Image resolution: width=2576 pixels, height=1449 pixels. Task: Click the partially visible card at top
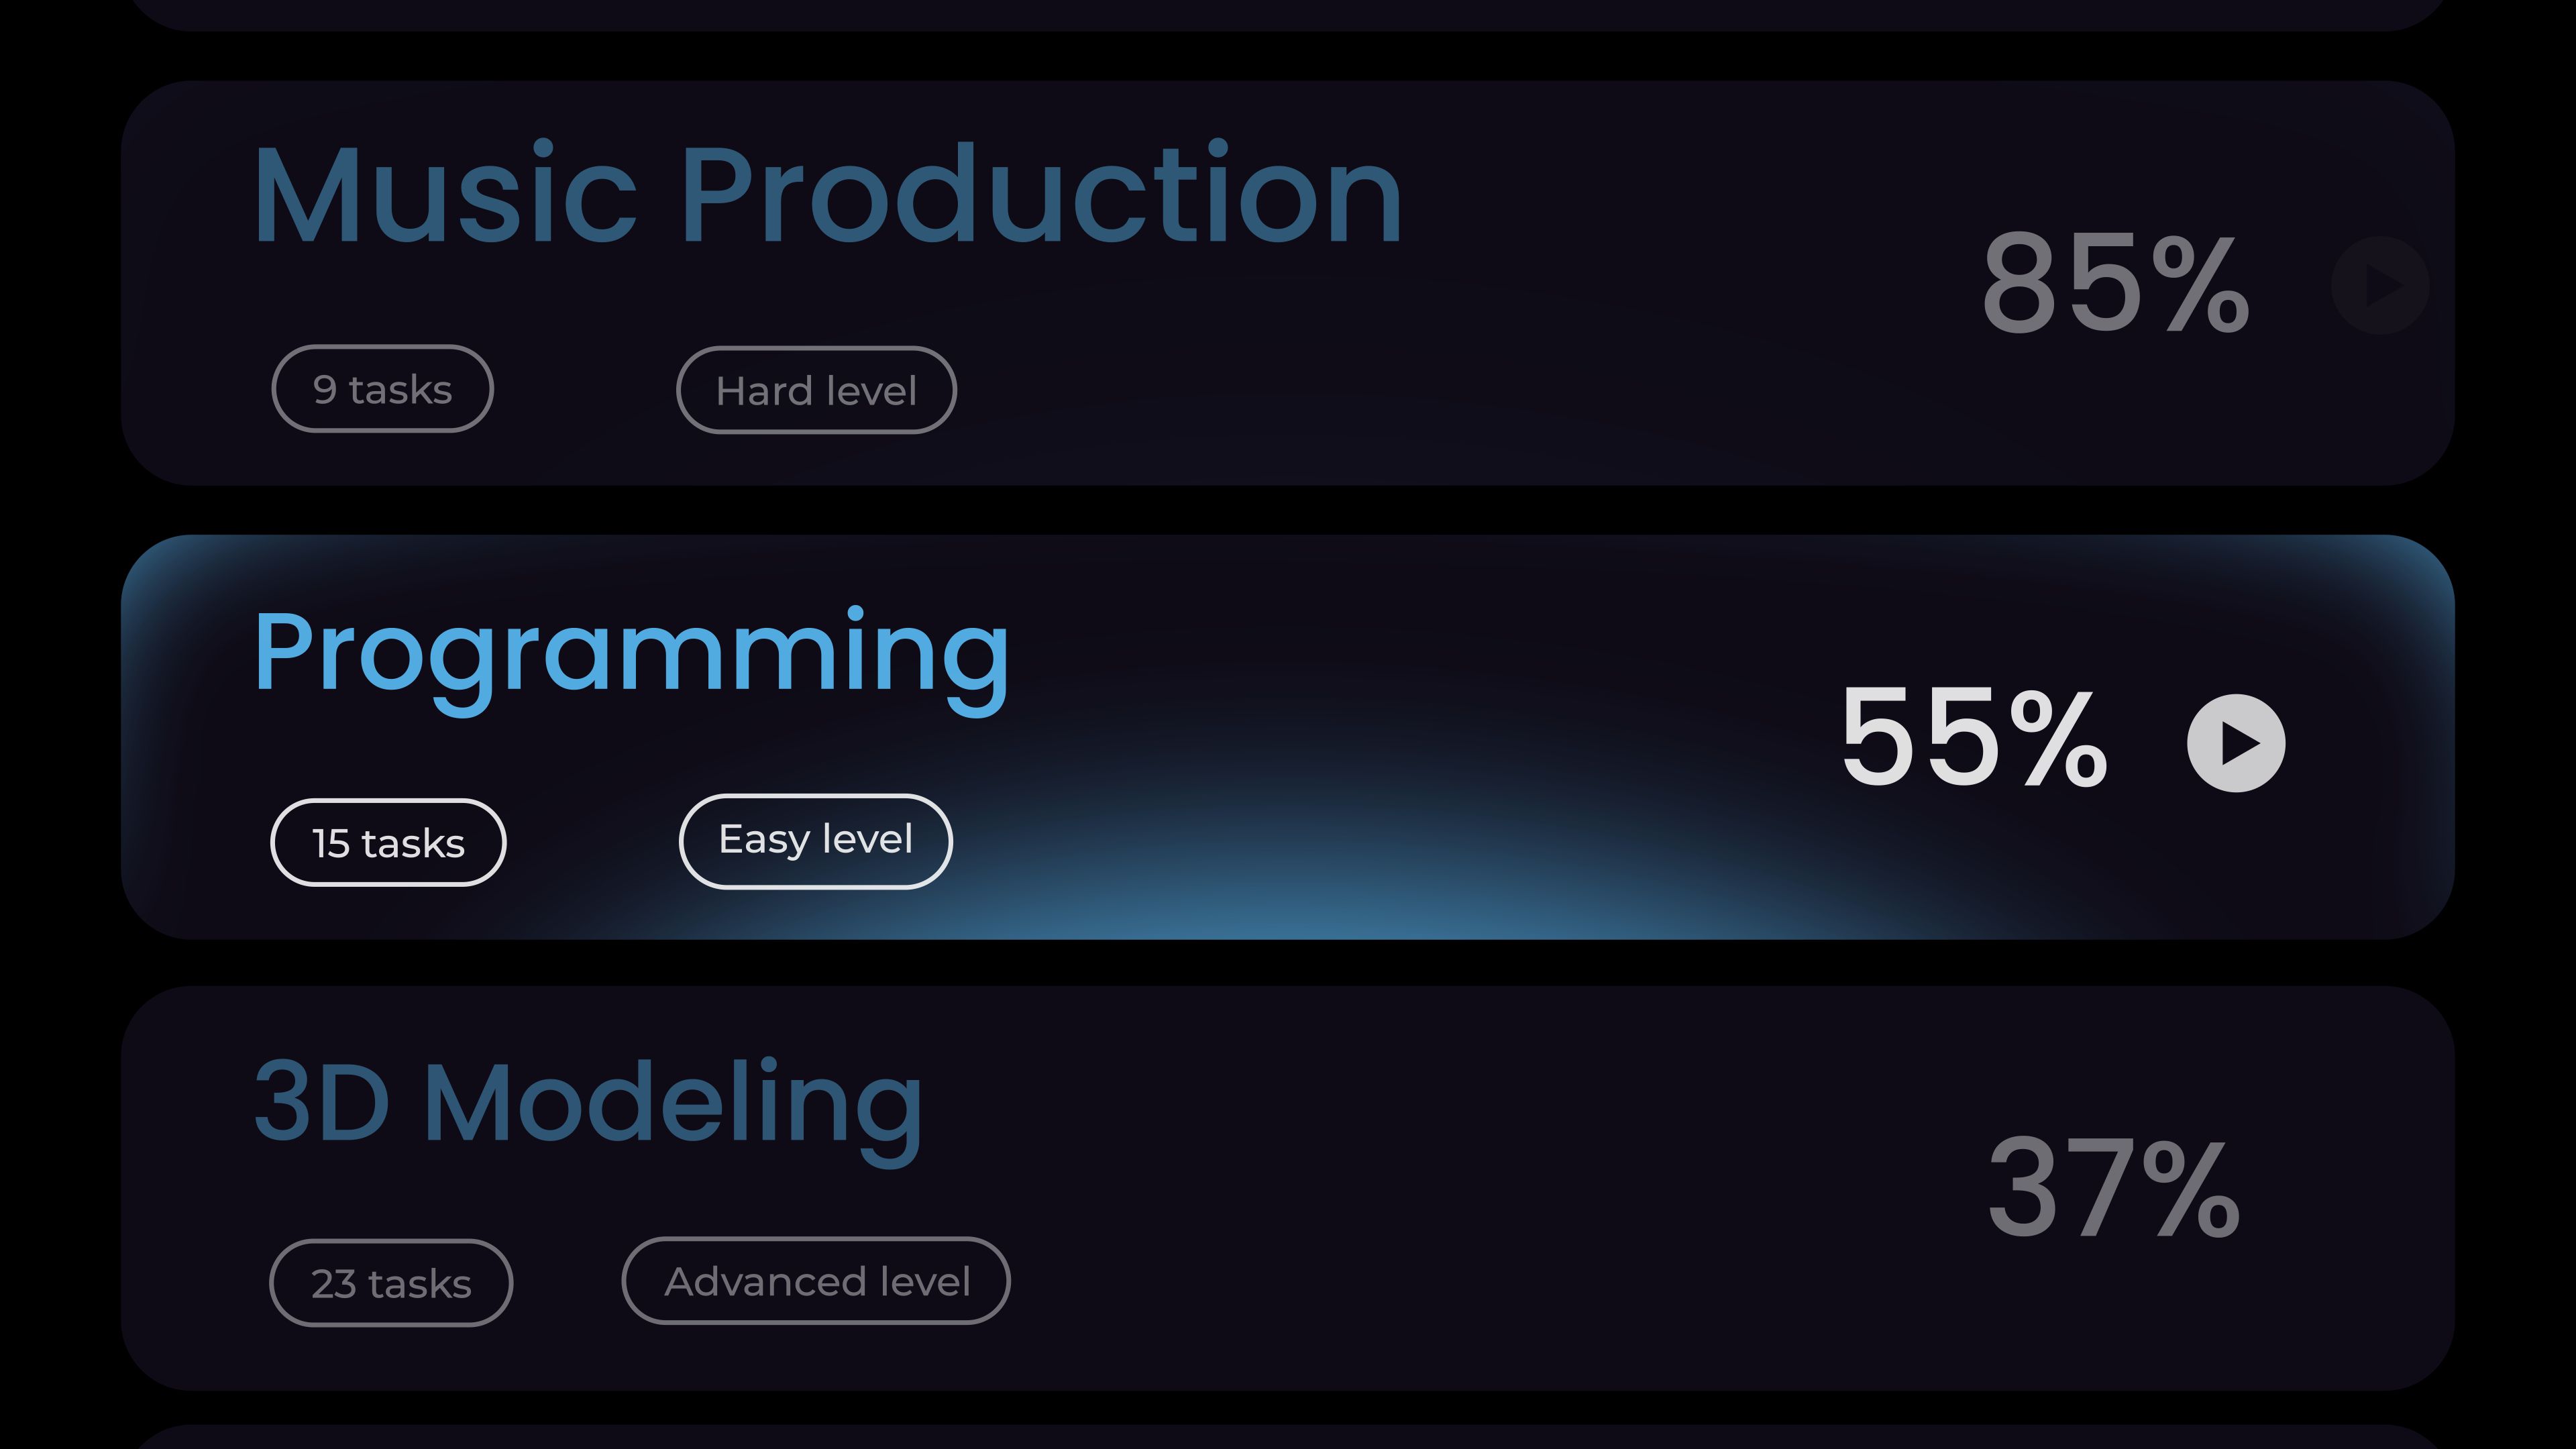point(1288,14)
